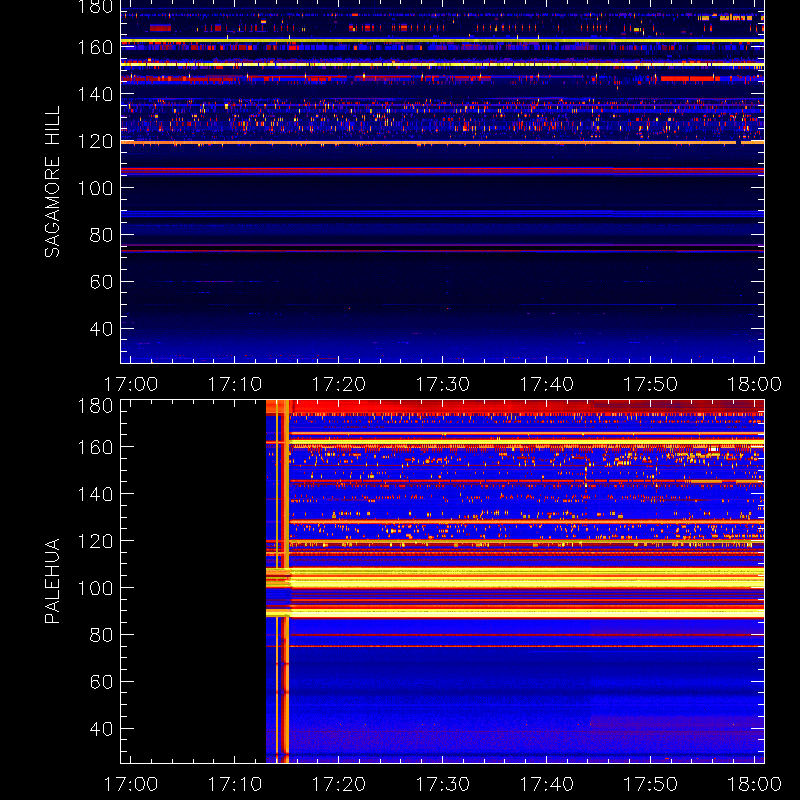Click 17:10 time label of Sagamore Hill plot
Image resolution: width=800 pixels, height=800 pixels.
235,384
